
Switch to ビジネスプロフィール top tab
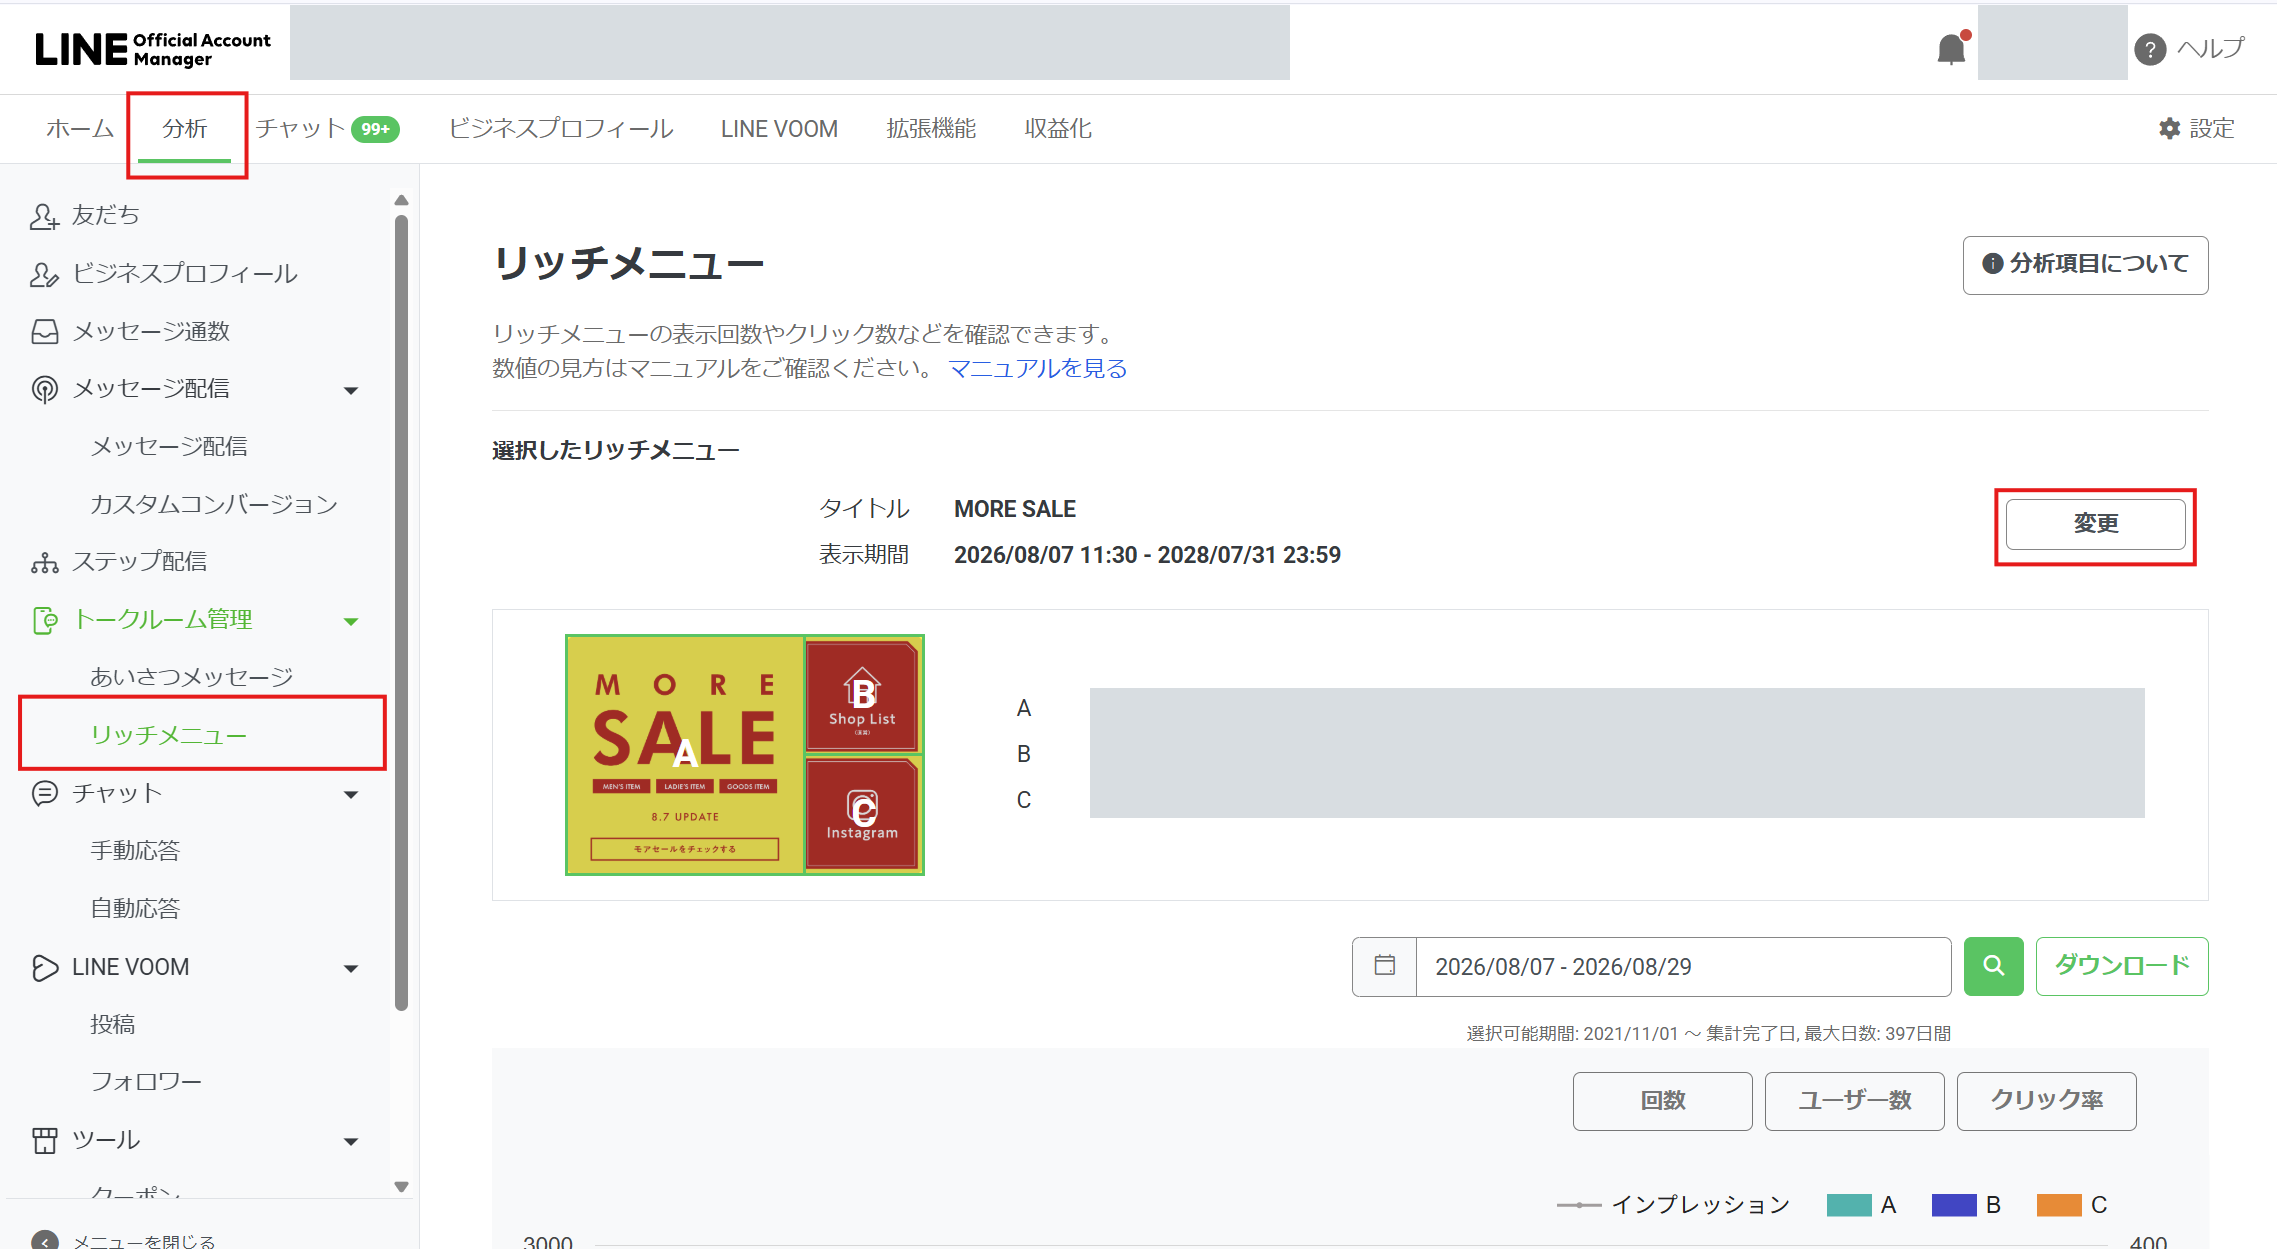(x=561, y=129)
